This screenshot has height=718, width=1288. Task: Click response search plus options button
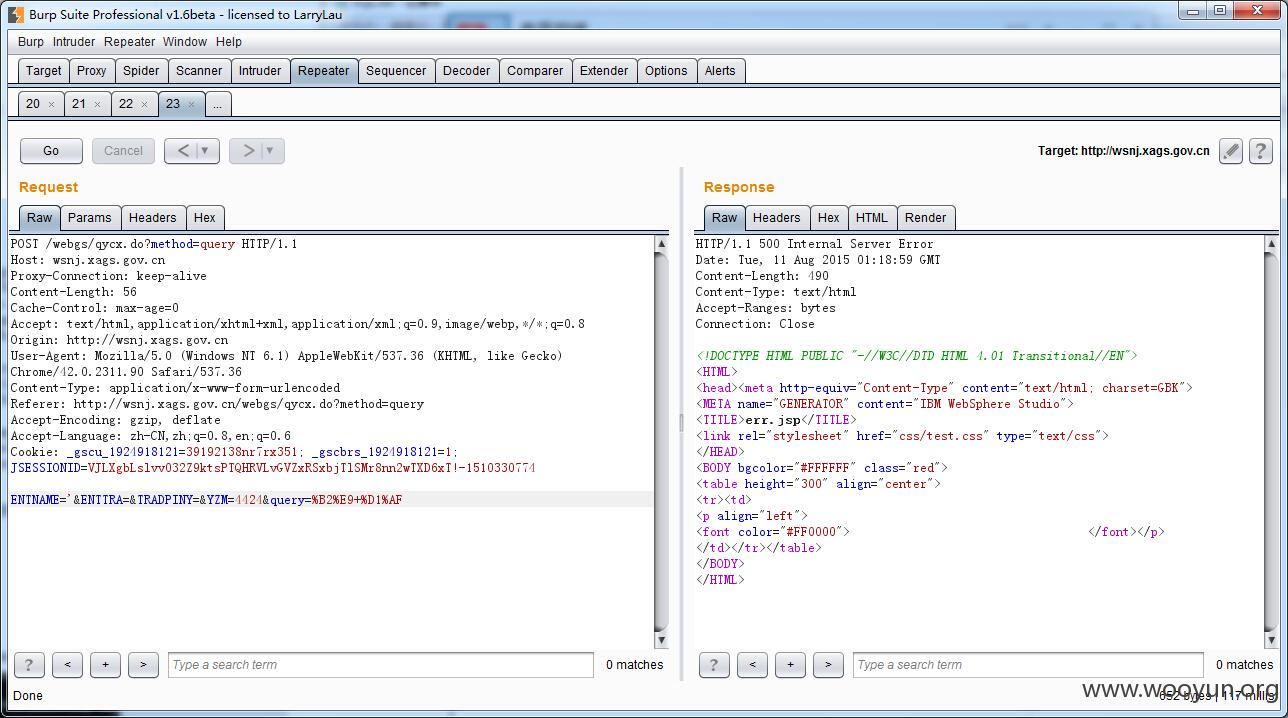[790, 664]
